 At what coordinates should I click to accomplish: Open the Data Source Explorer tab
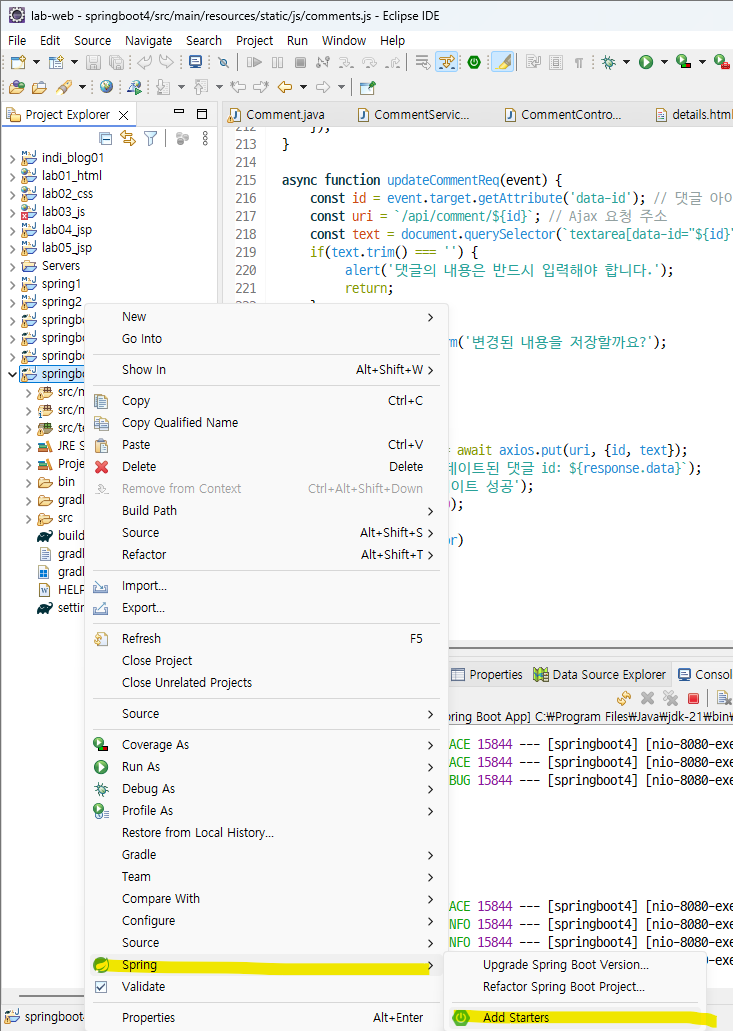pyautogui.click(x=602, y=675)
